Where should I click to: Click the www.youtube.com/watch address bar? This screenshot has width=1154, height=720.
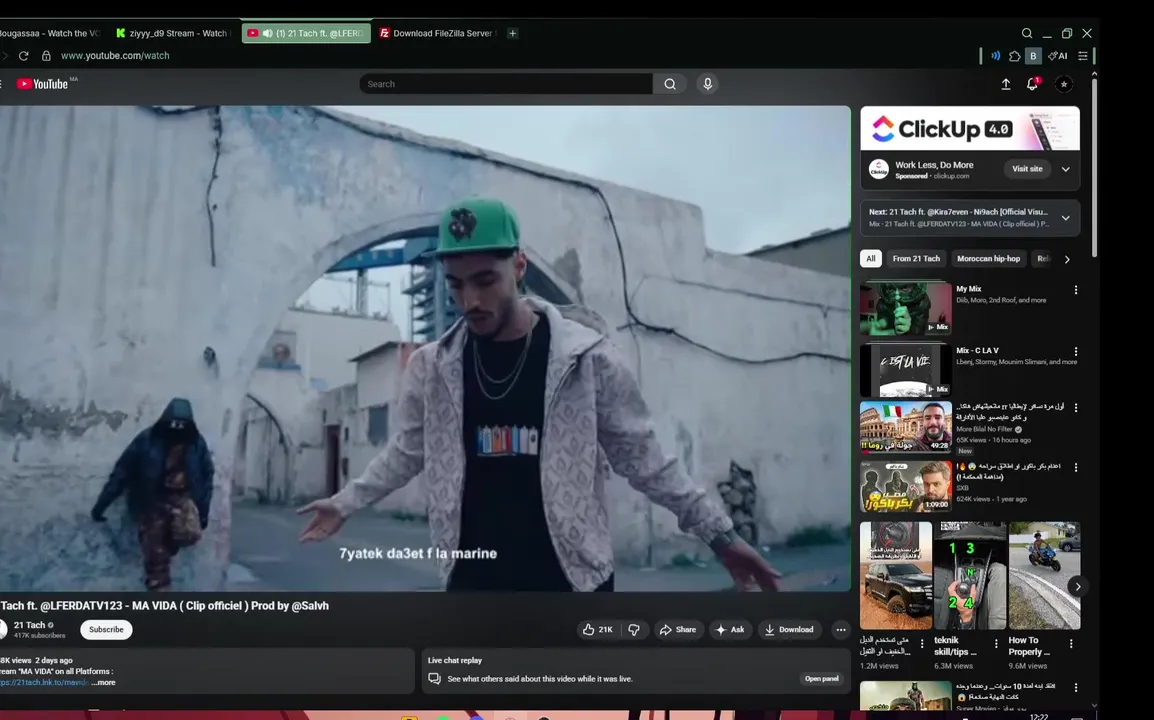pos(115,56)
